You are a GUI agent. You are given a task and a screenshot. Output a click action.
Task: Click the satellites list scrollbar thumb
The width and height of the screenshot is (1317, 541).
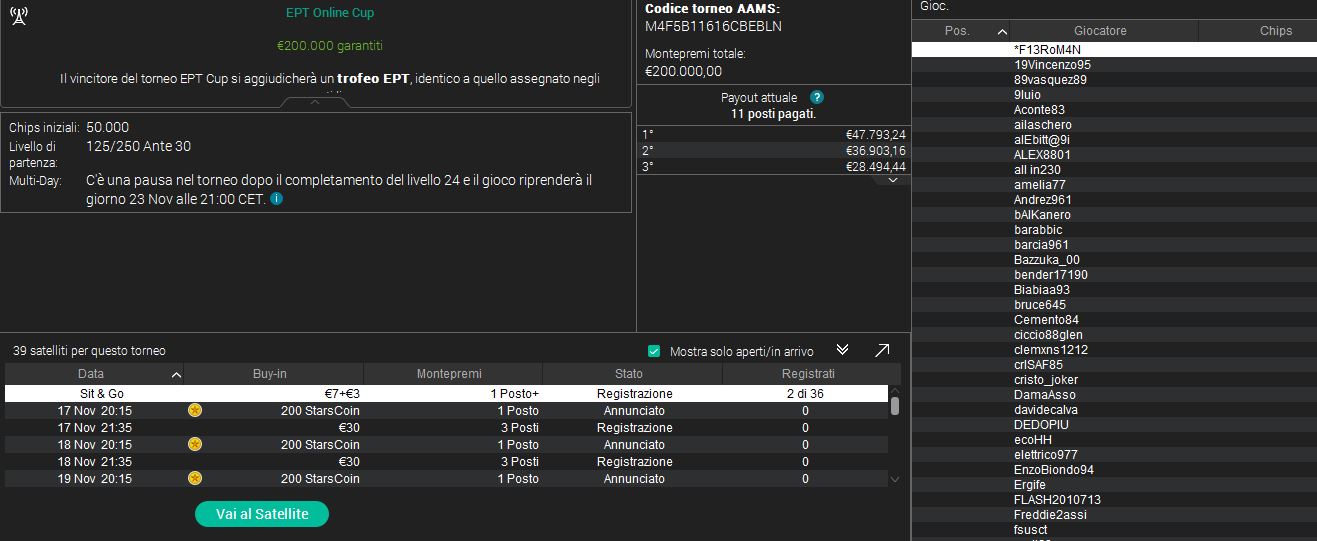pyautogui.click(x=895, y=405)
